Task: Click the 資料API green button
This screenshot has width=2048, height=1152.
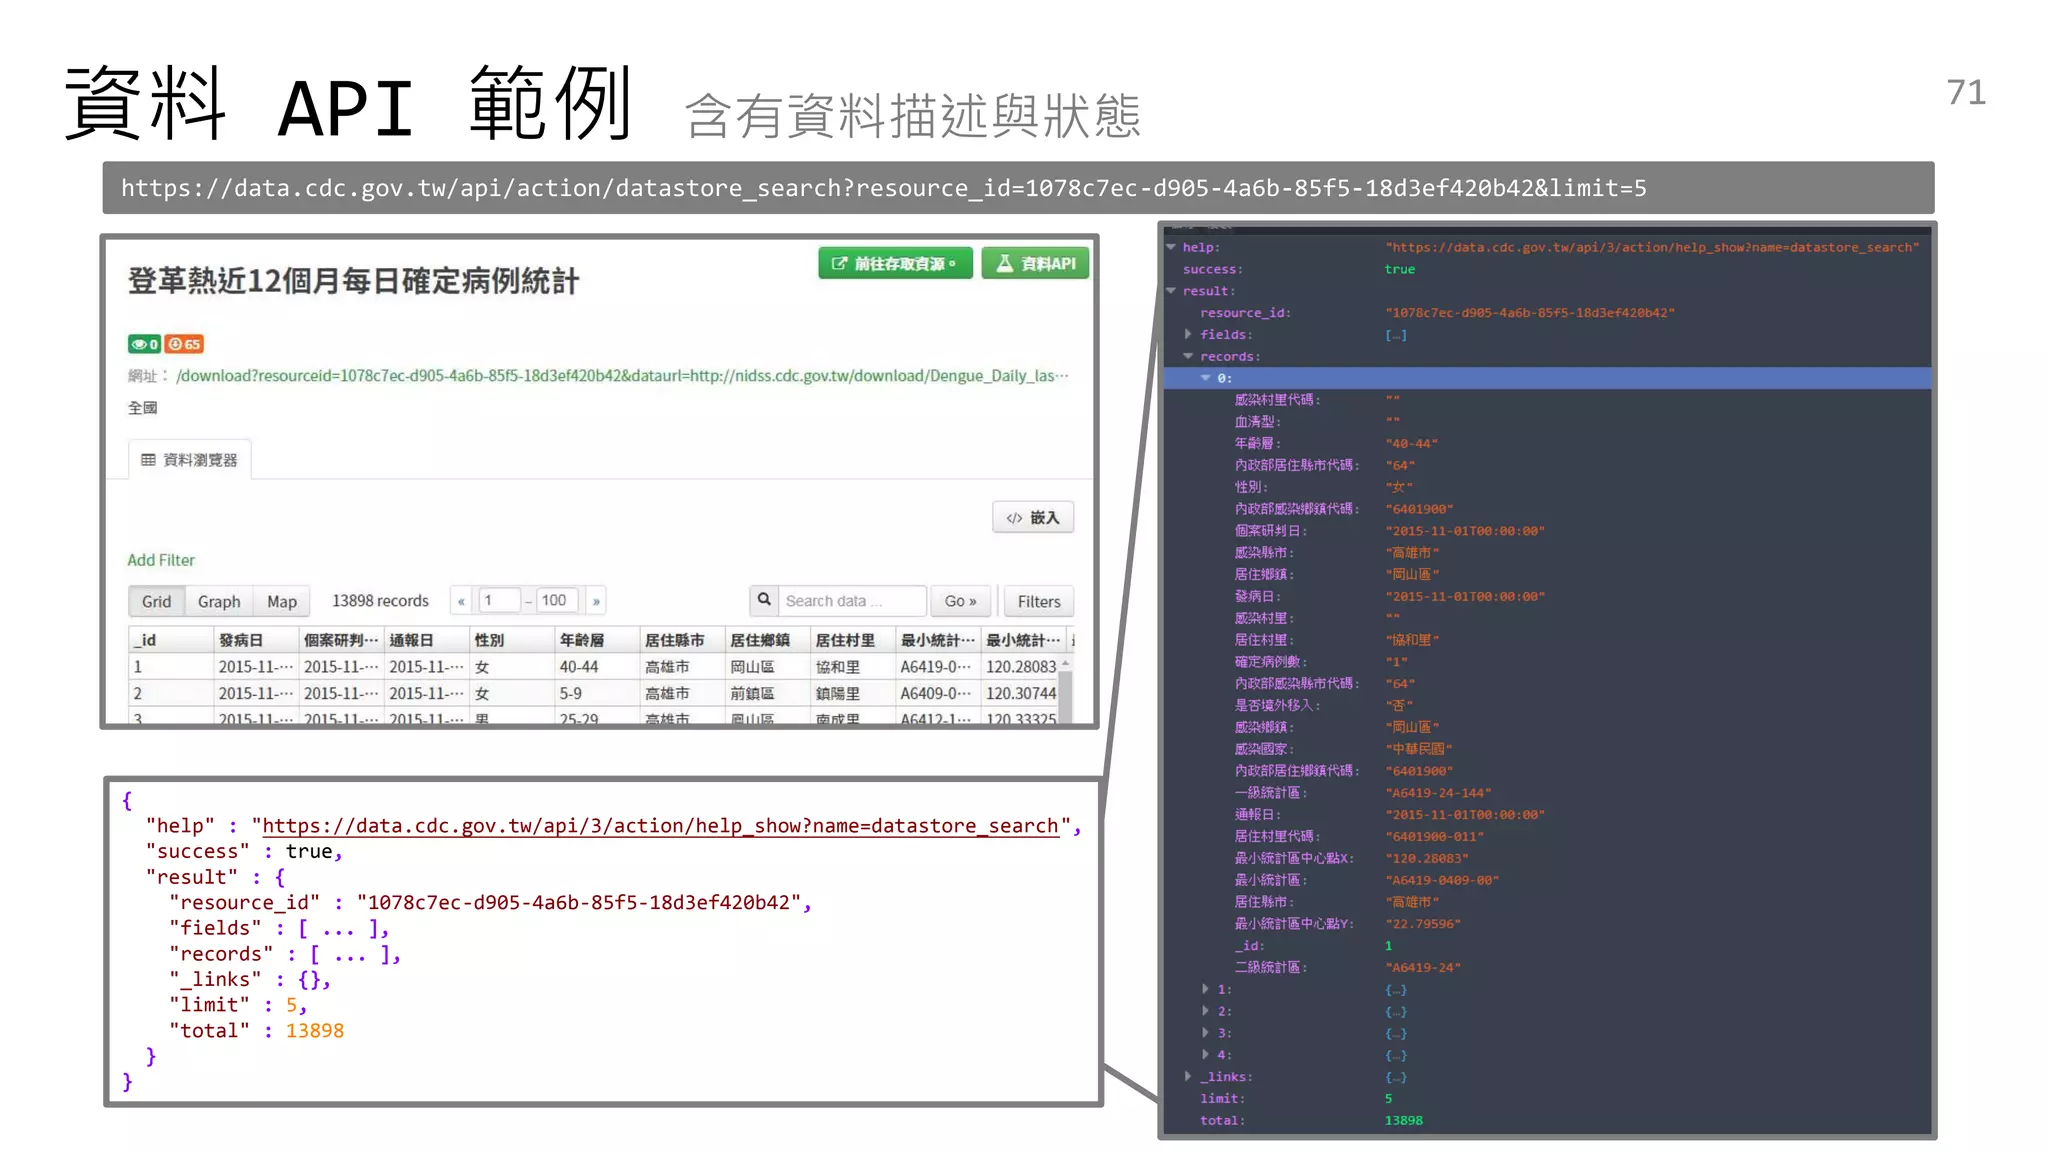Action: [1035, 263]
